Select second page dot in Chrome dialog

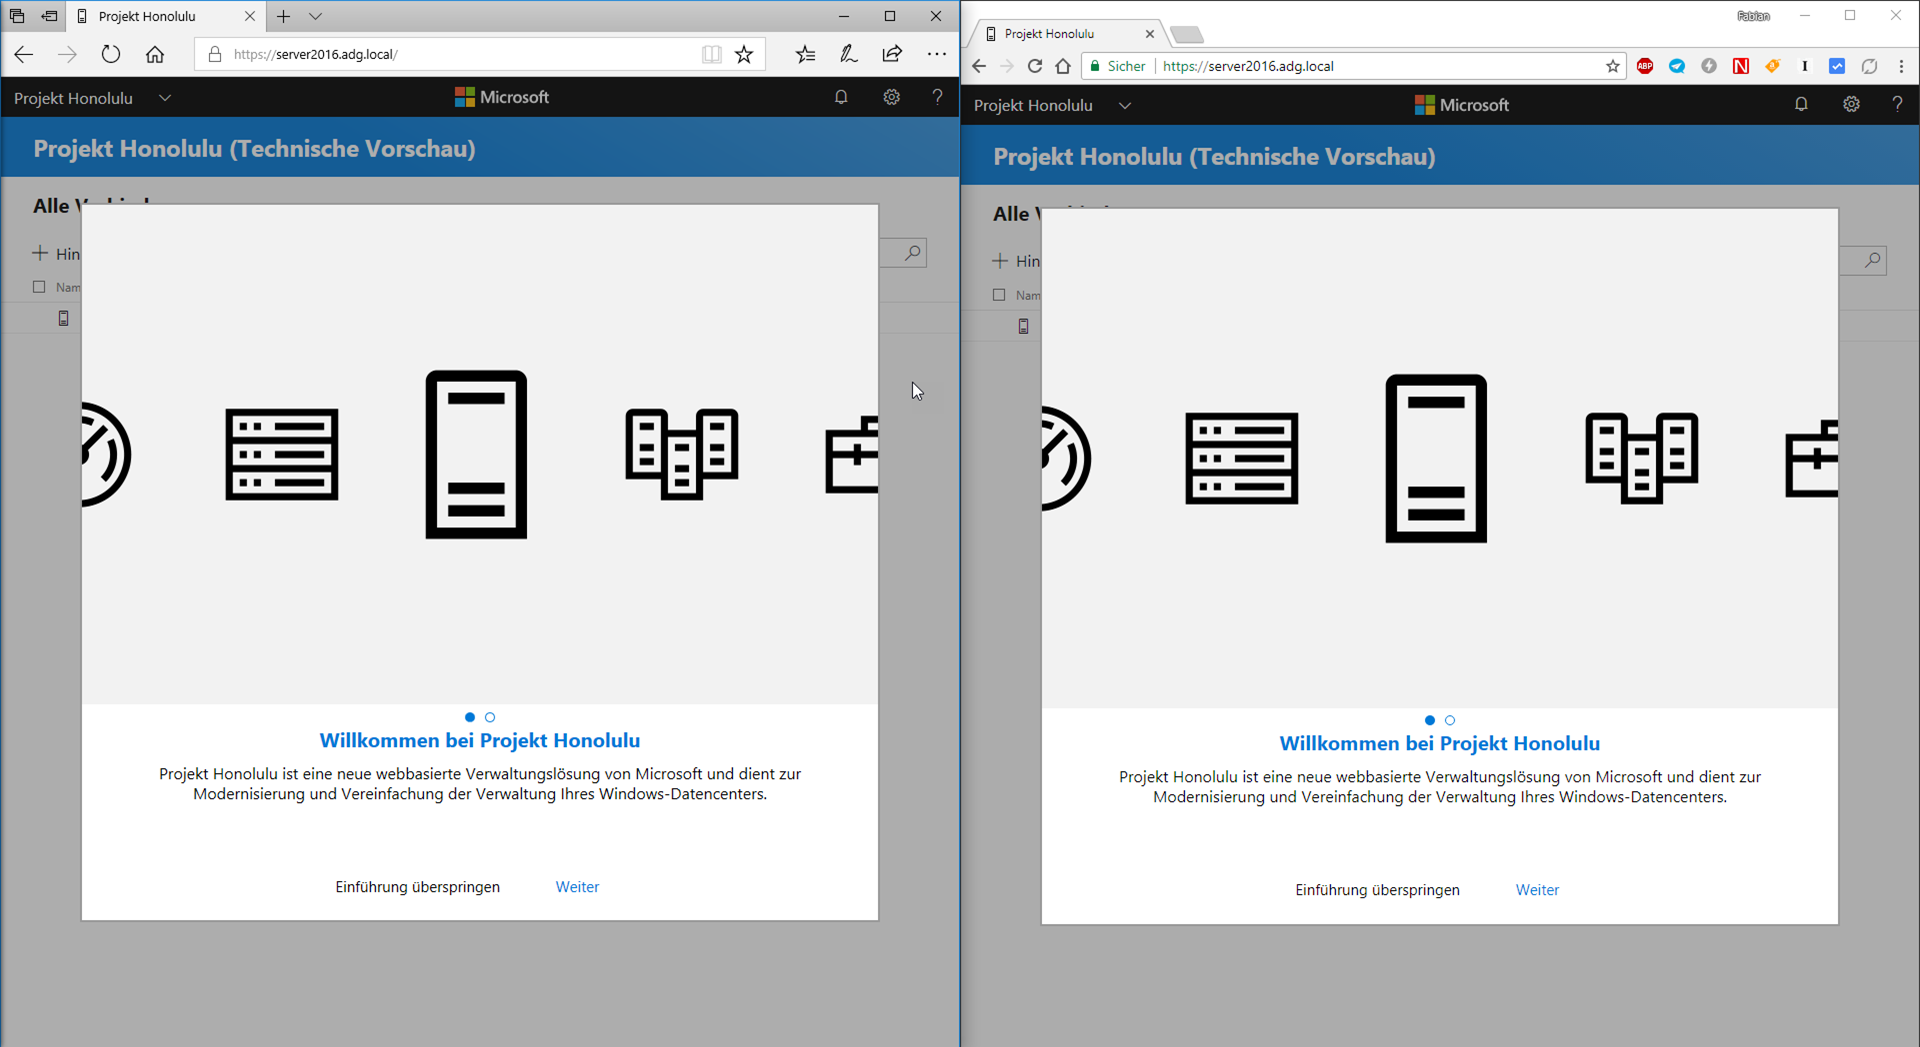coord(1450,720)
